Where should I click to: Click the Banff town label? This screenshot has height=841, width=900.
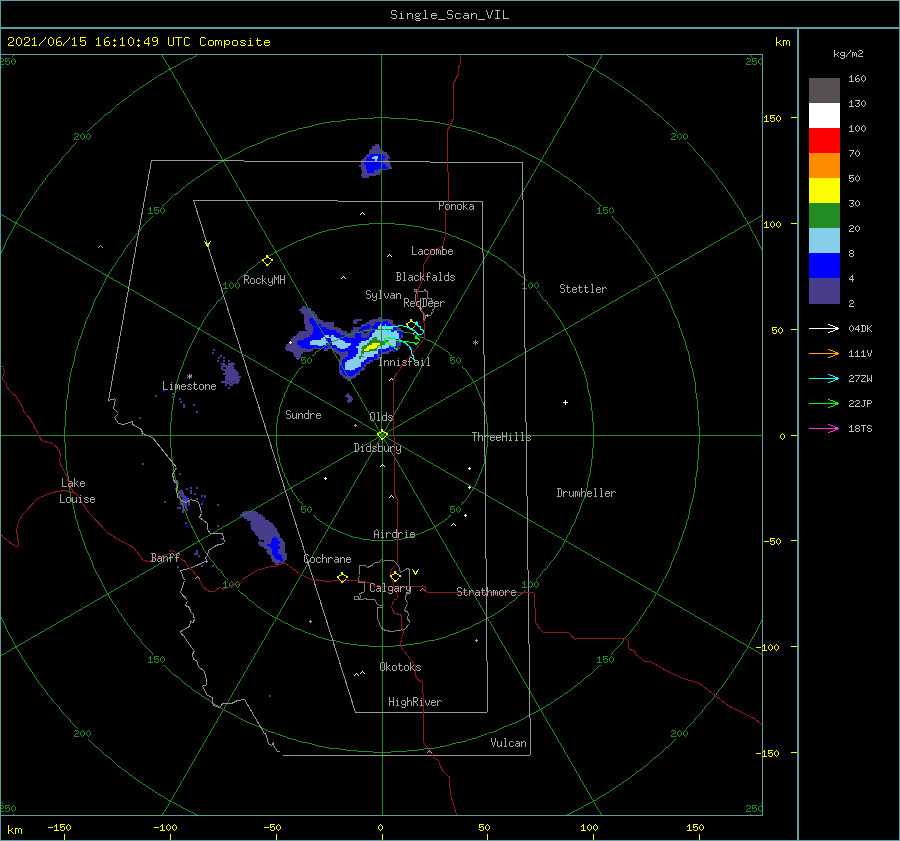(x=165, y=557)
